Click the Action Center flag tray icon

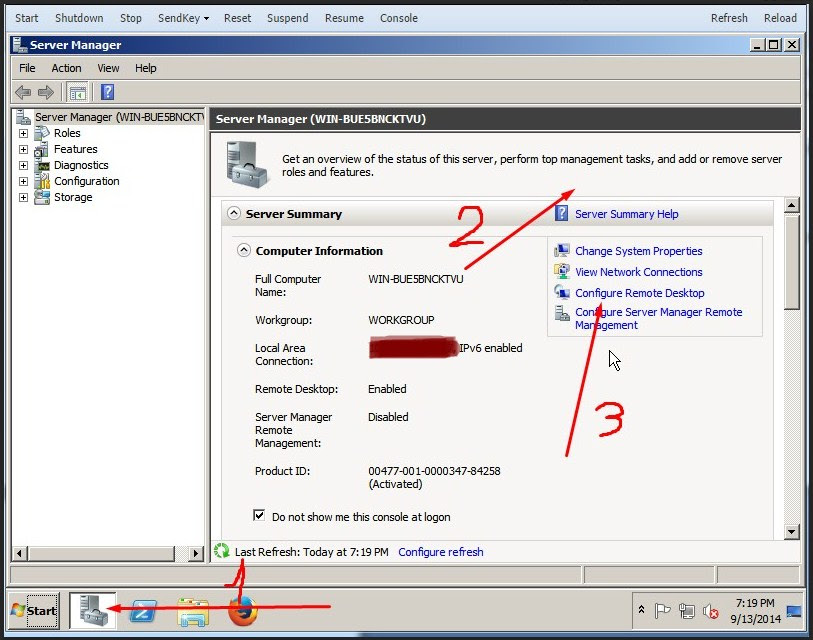pos(662,611)
